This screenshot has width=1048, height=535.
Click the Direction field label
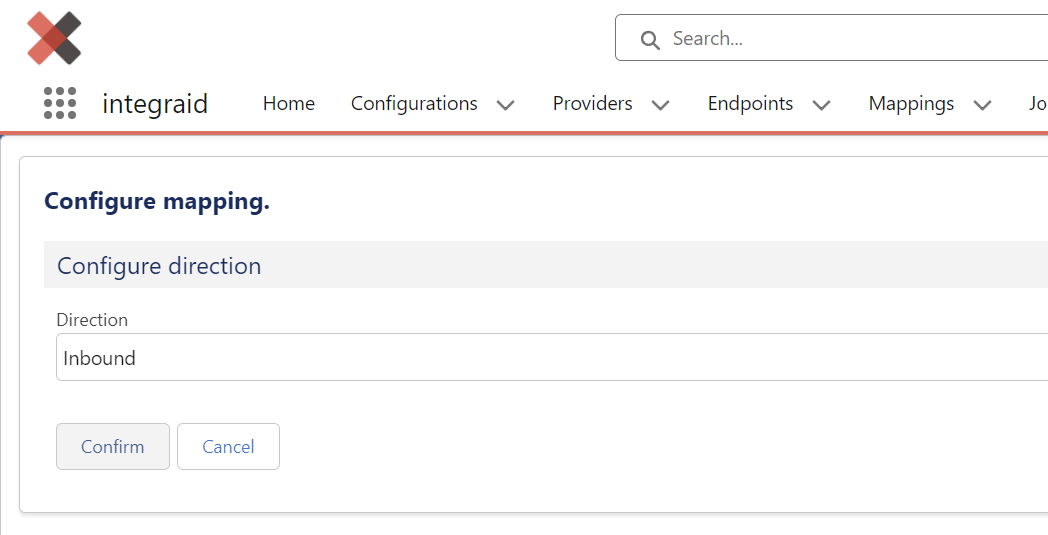92,320
